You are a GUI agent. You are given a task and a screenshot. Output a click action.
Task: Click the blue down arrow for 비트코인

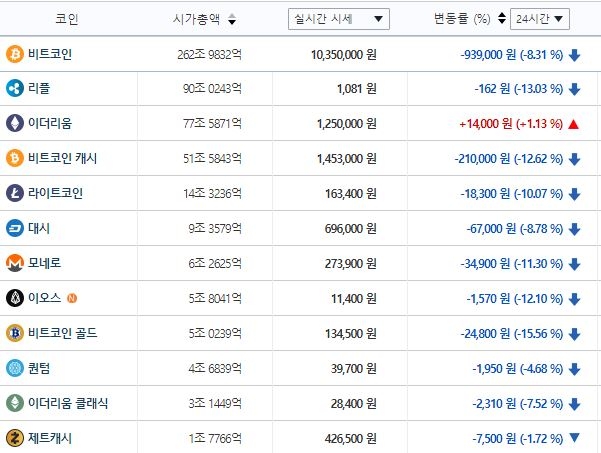click(574, 54)
